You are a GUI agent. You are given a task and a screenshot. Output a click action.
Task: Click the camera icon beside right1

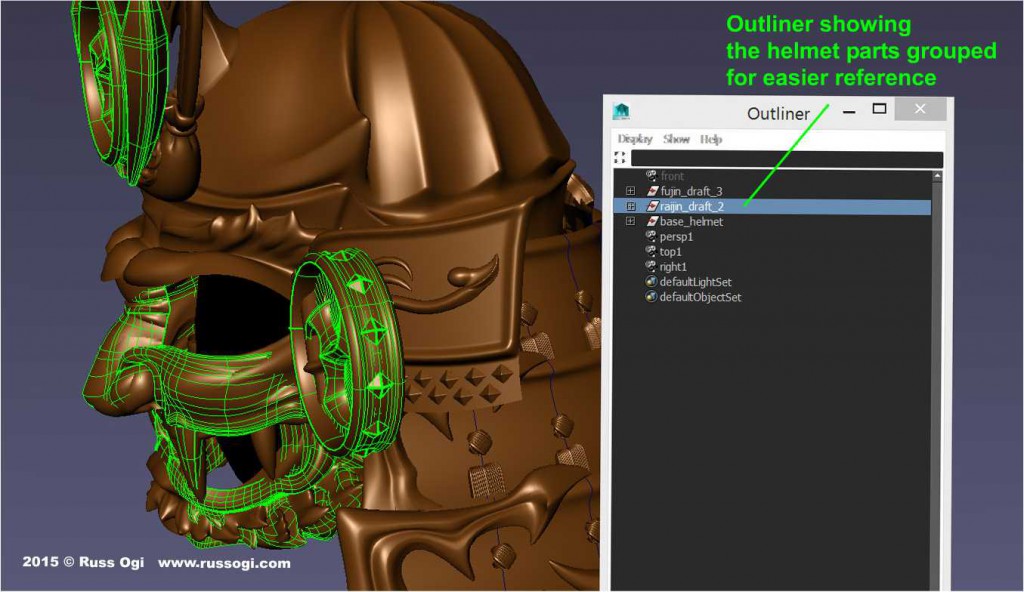[651, 267]
